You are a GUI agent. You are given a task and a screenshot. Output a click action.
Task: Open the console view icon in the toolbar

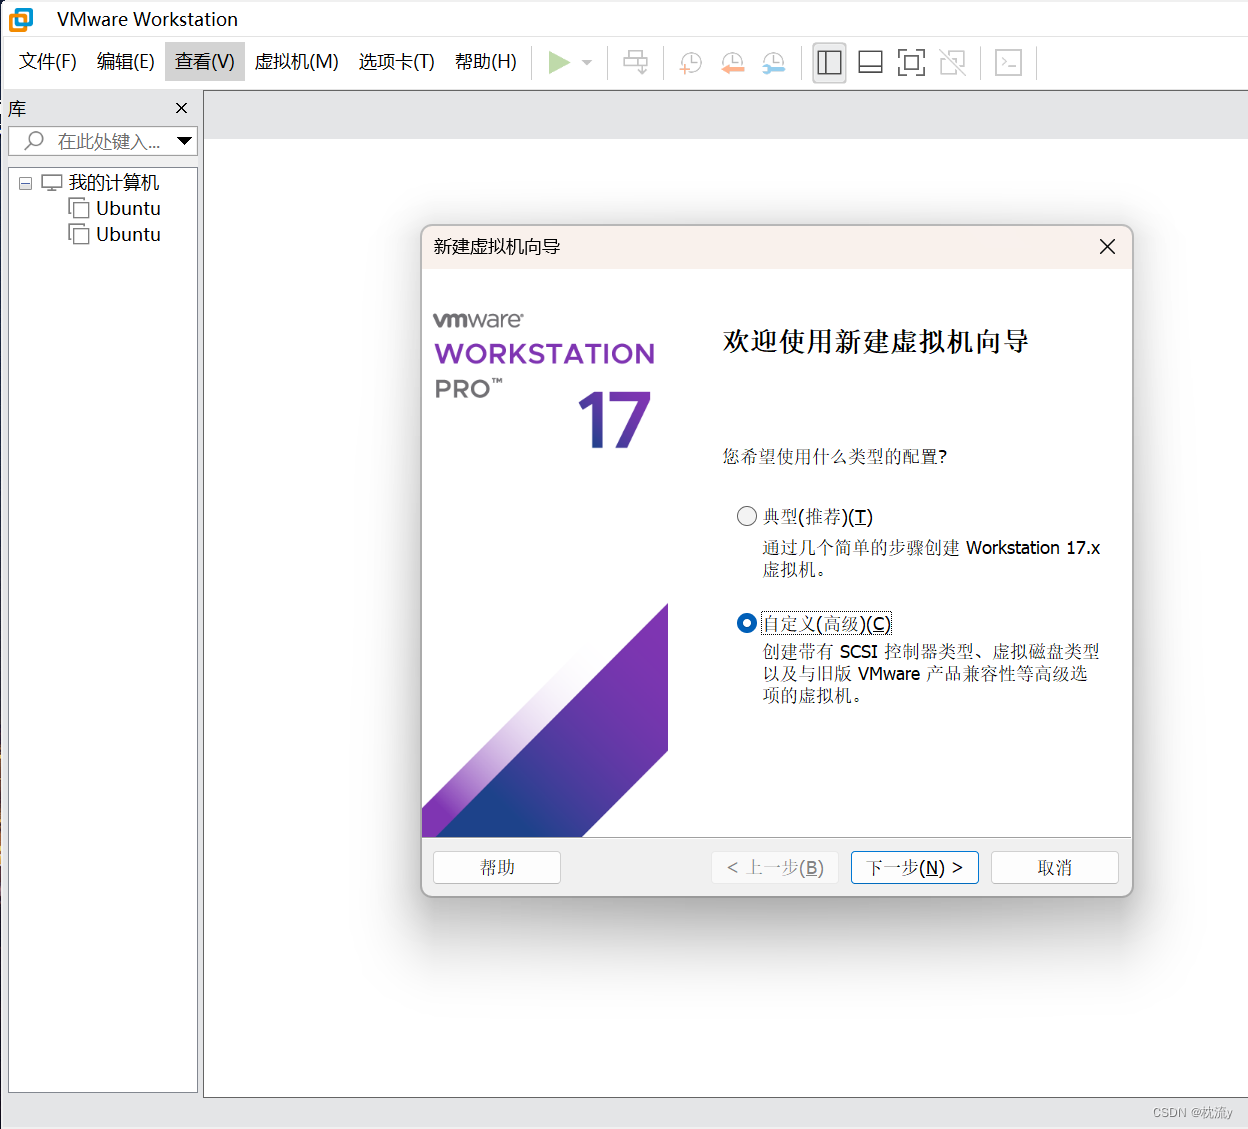(1008, 62)
